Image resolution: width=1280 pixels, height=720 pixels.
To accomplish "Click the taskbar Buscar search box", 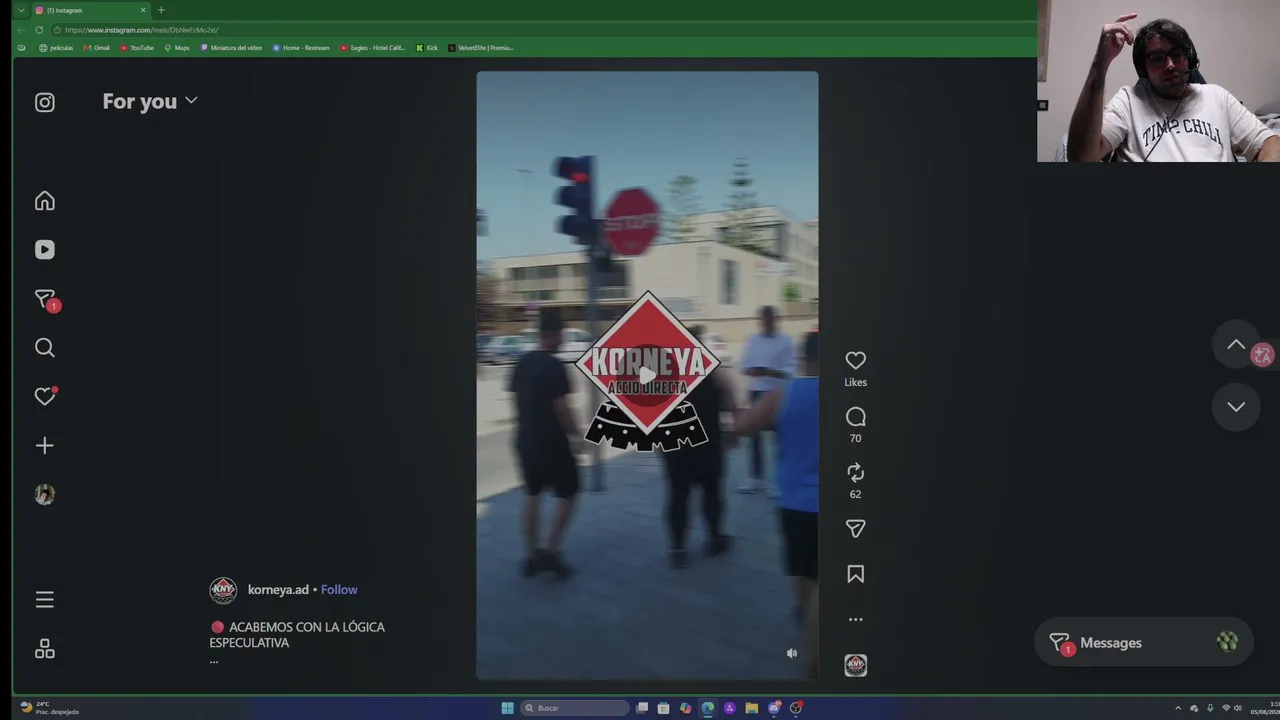I will click(x=575, y=708).
